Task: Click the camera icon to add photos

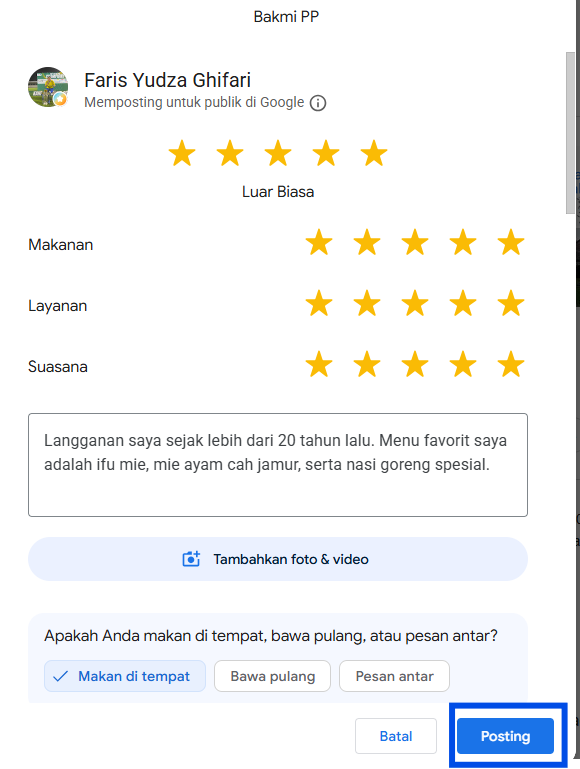Action: pos(191,559)
